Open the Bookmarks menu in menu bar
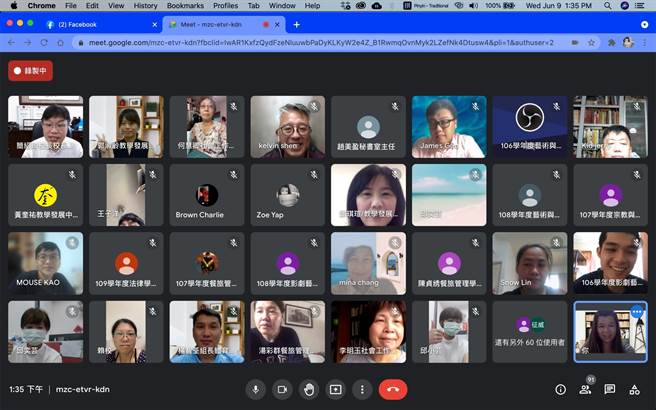 (185, 6)
